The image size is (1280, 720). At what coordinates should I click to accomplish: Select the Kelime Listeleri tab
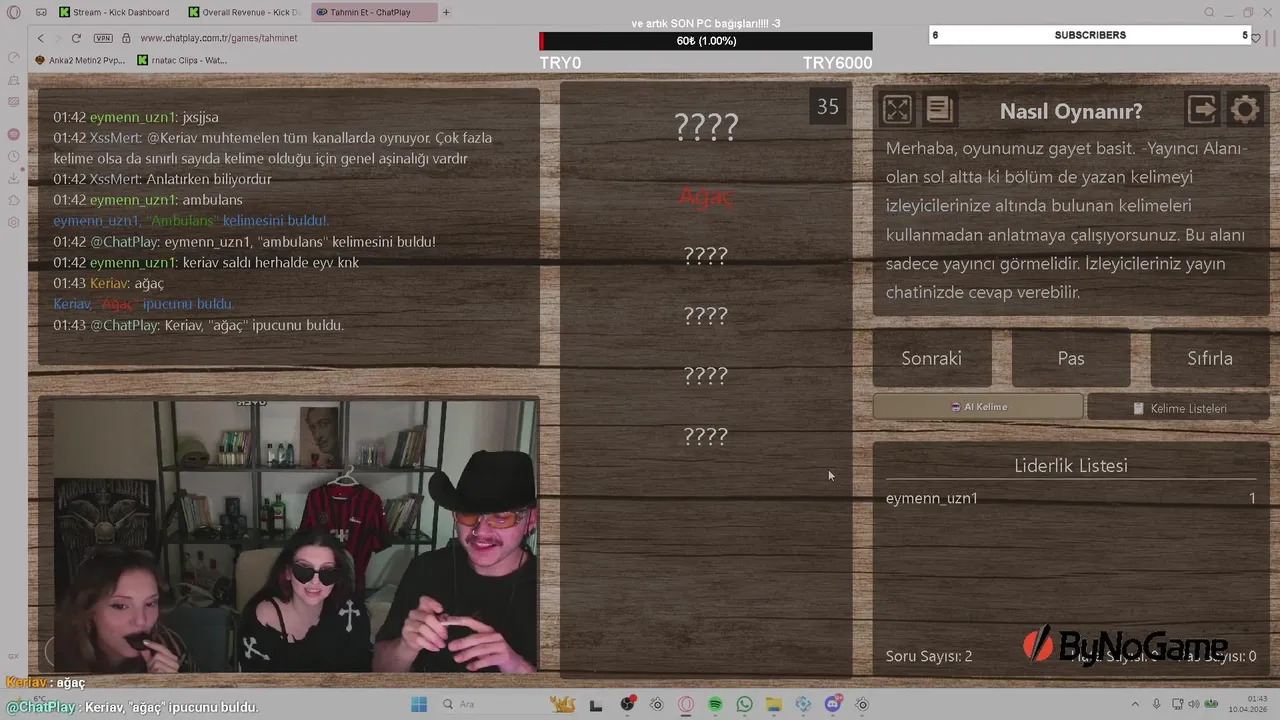1179,408
